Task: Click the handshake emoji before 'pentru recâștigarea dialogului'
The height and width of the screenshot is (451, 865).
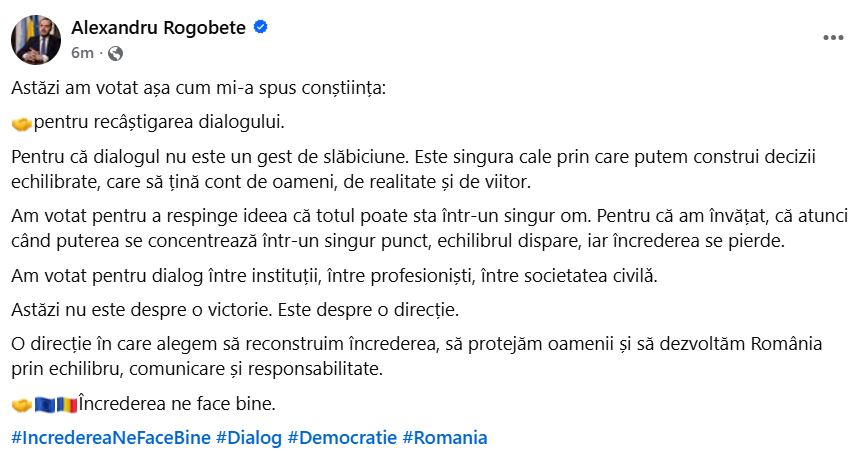Action: [22, 124]
